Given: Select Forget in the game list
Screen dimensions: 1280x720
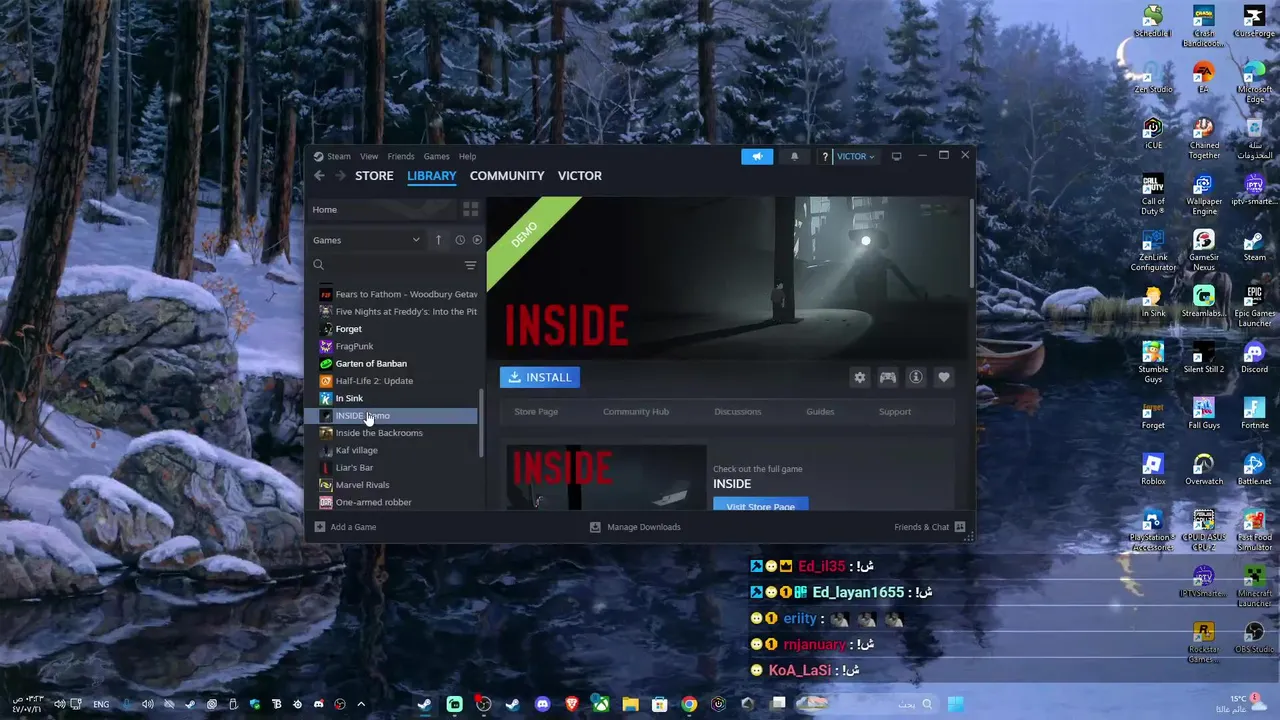Looking at the screenshot, I should click(397, 329).
